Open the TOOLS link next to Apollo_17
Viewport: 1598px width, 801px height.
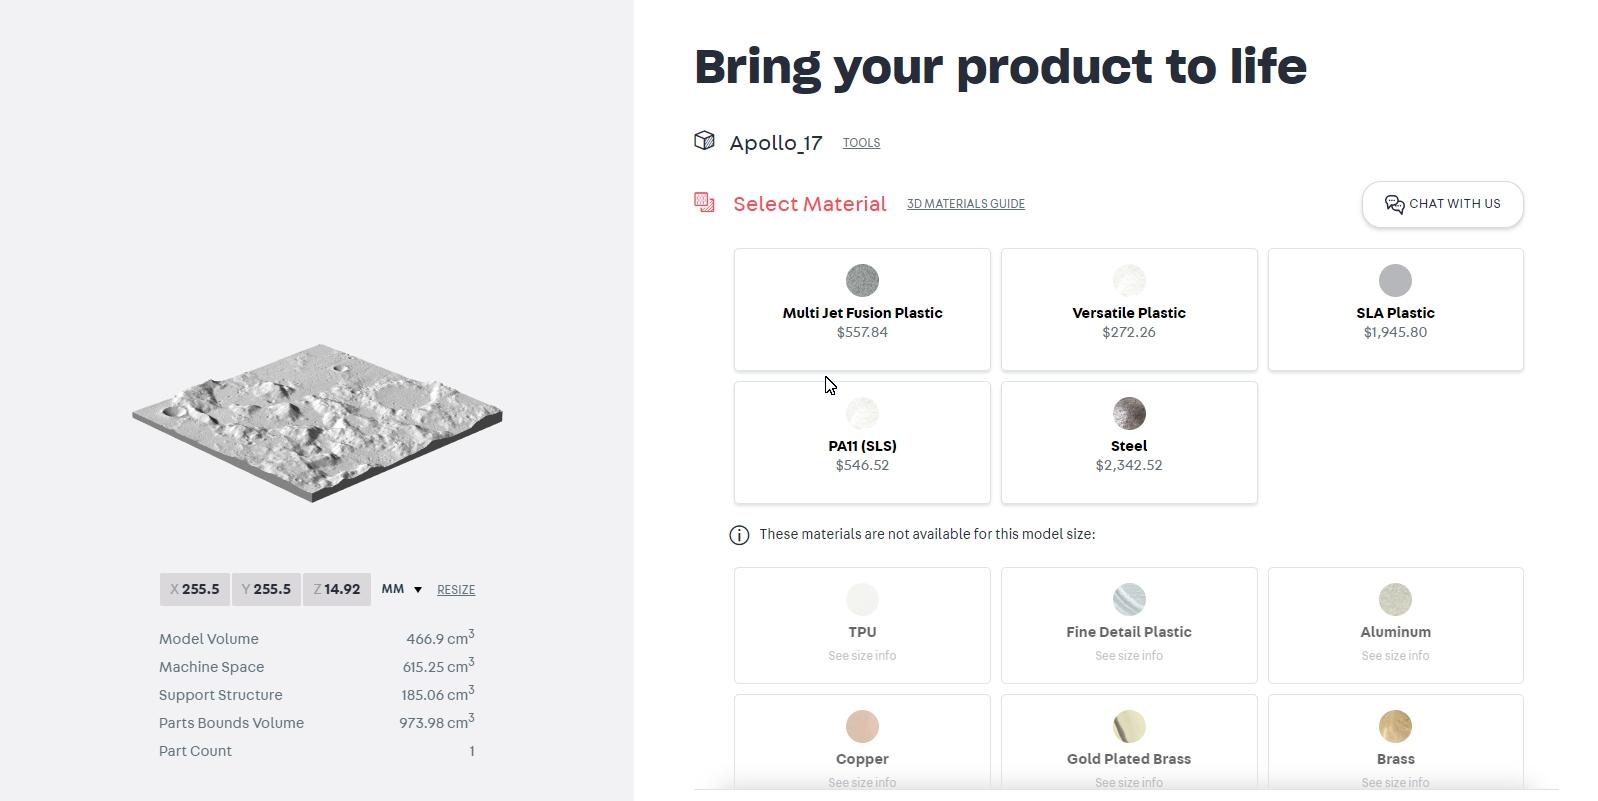(x=861, y=143)
